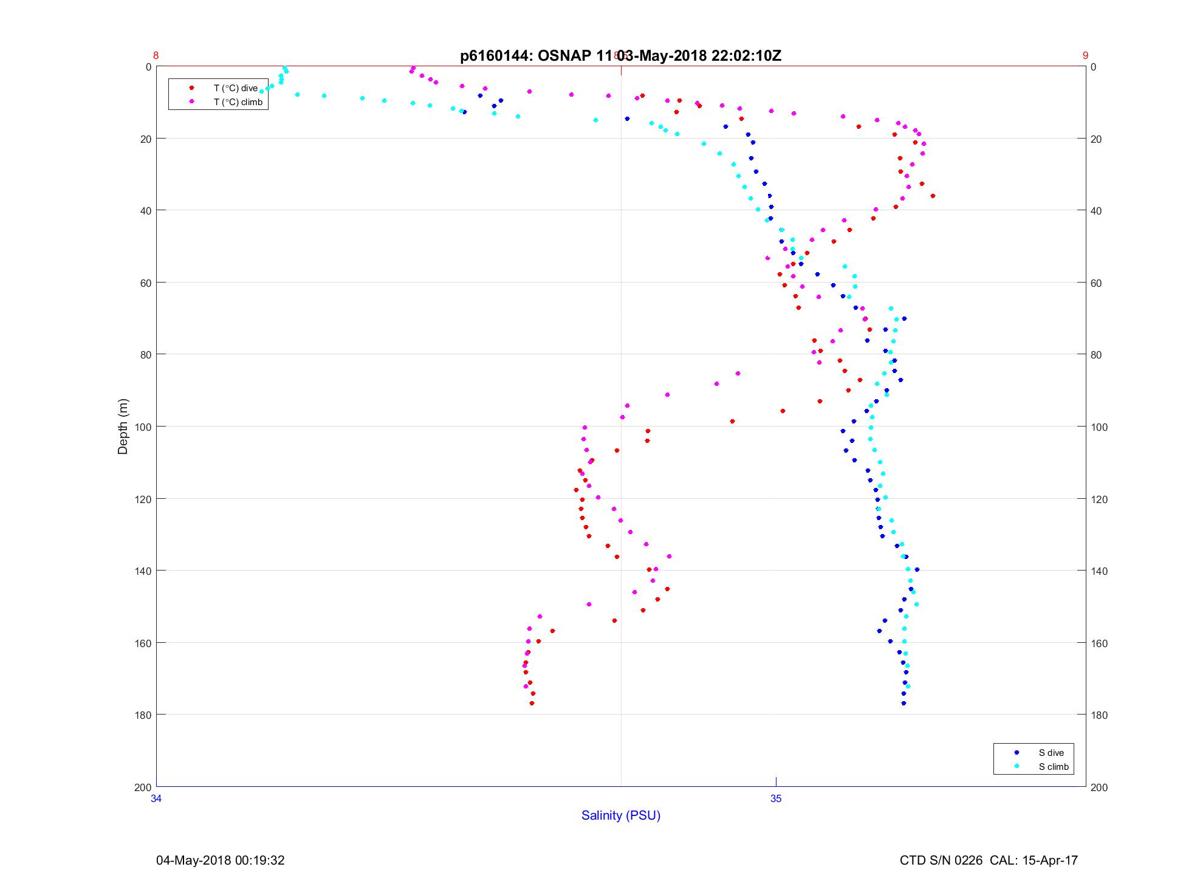Click the 'T (°C) climb' legend entry
Image resolution: width=1200 pixels, height=885 pixels.
238,102
